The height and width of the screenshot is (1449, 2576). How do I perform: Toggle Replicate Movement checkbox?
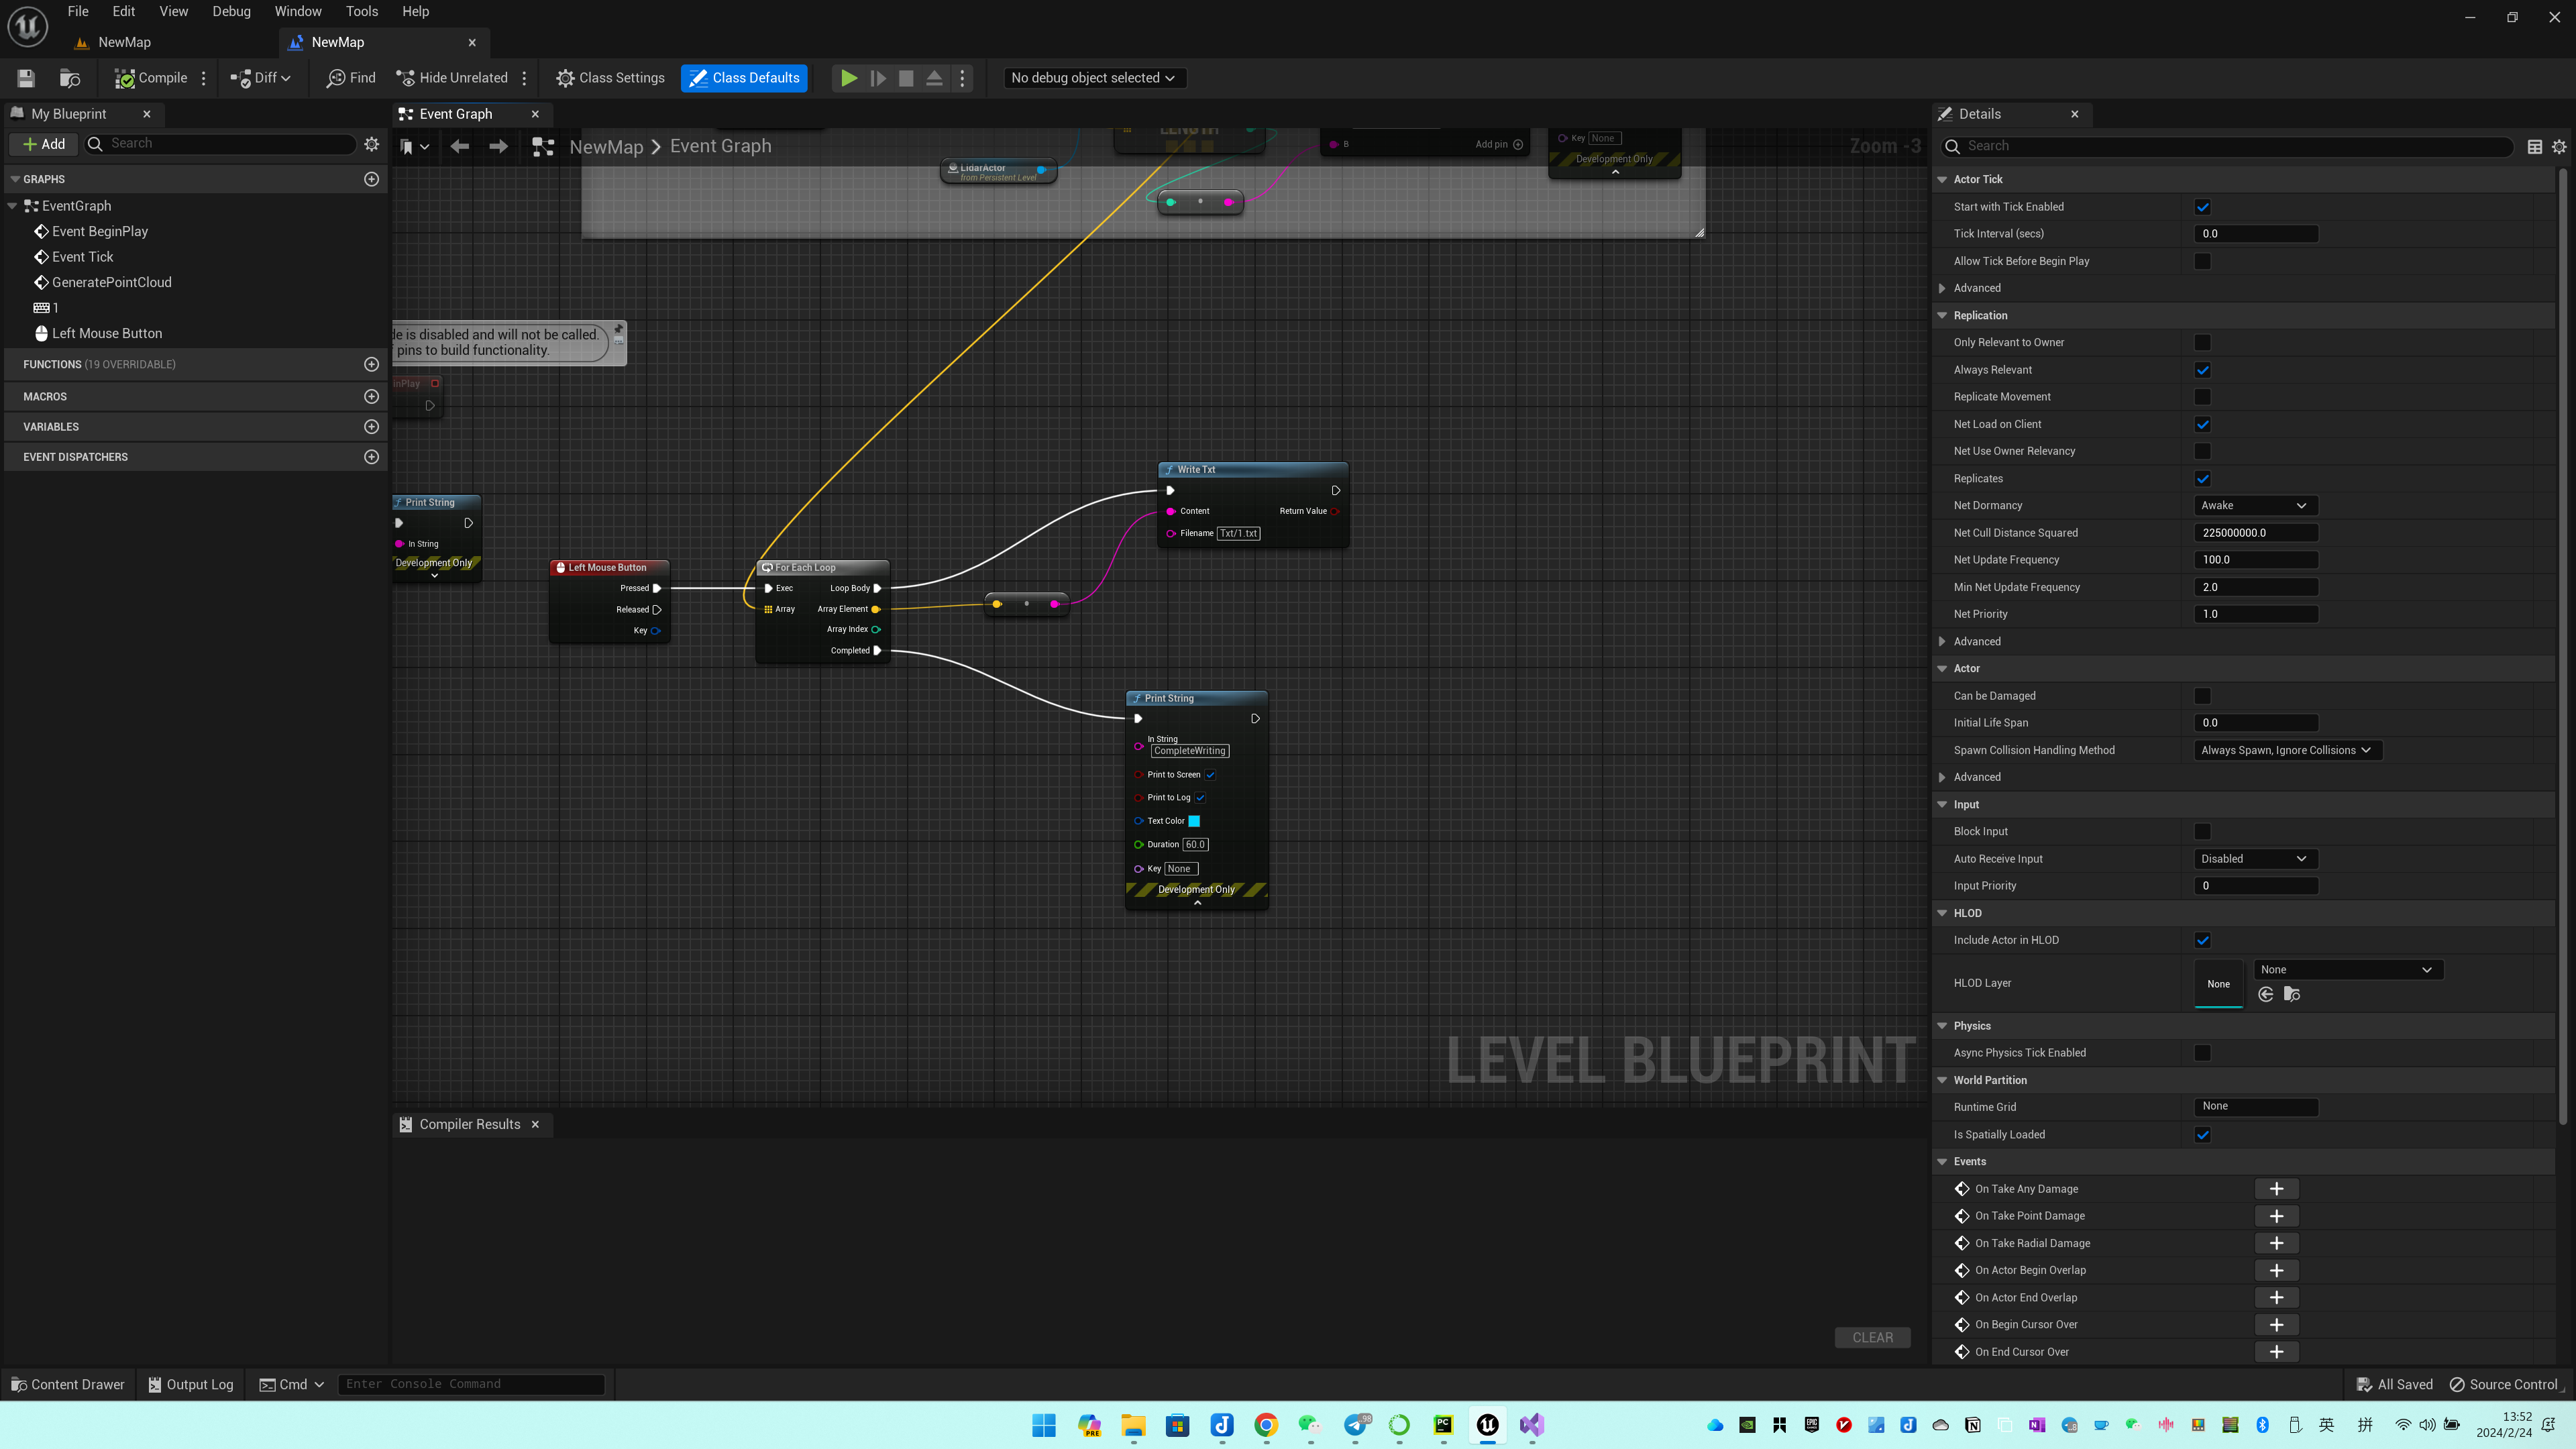(x=2202, y=397)
